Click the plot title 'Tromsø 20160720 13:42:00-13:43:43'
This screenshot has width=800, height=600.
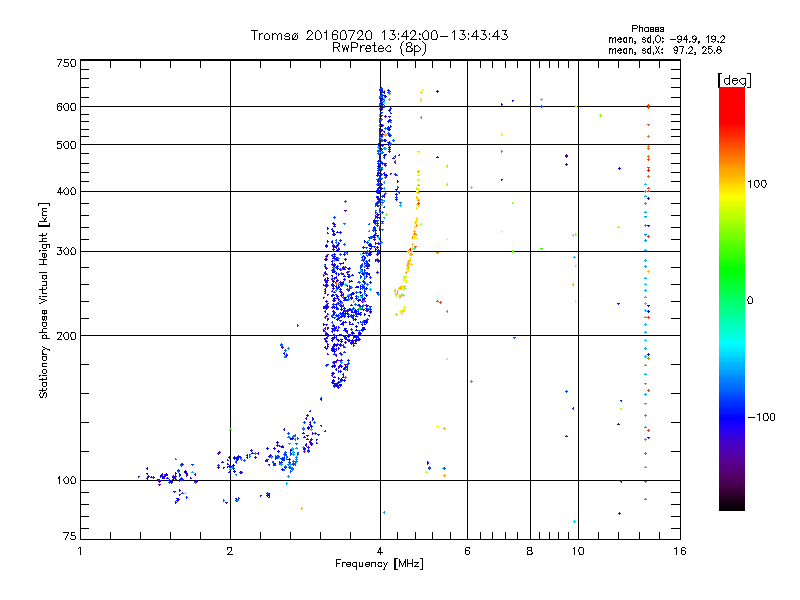click(x=379, y=35)
